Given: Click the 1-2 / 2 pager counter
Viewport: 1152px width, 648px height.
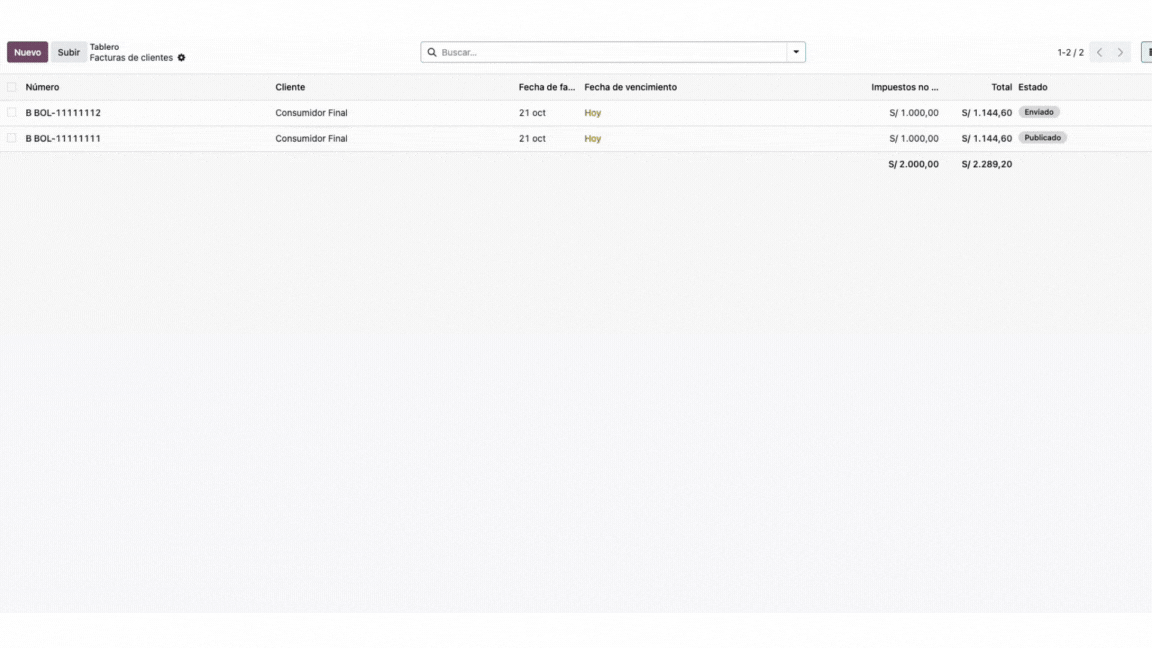Looking at the screenshot, I should pyautogui.click(x=1070, y=52).
